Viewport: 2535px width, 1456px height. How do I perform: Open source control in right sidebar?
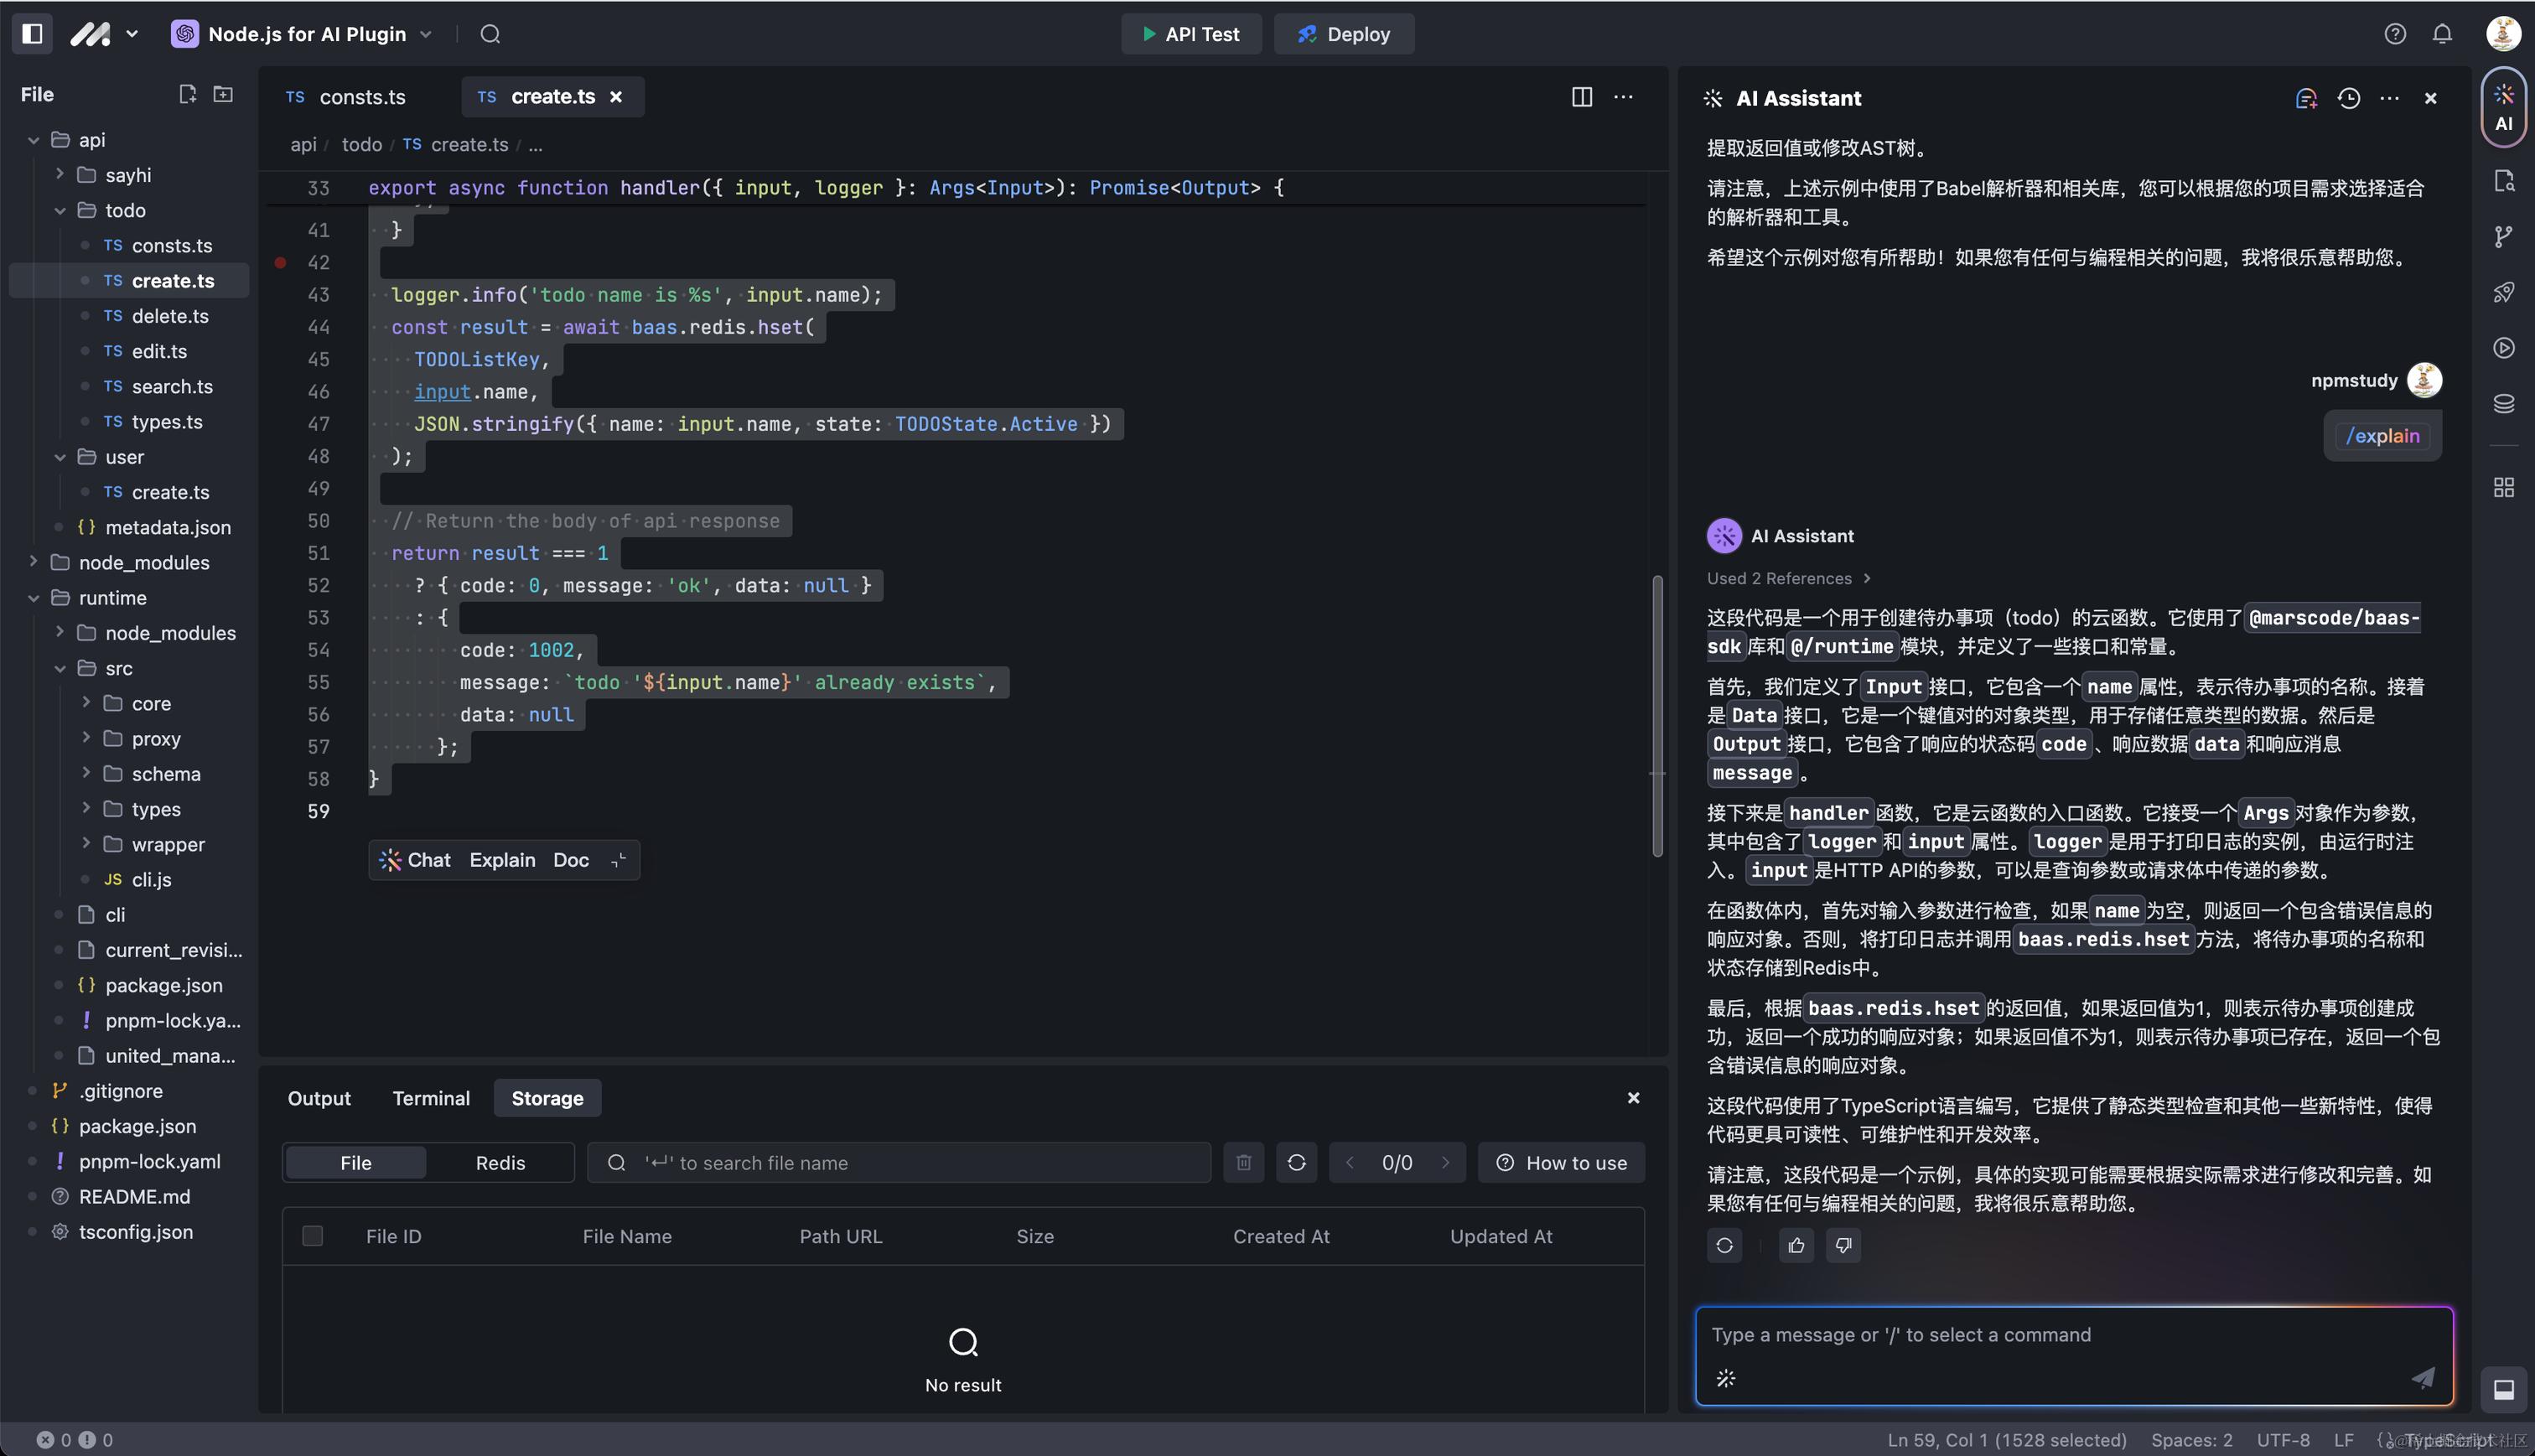(x=2503, y=237)
